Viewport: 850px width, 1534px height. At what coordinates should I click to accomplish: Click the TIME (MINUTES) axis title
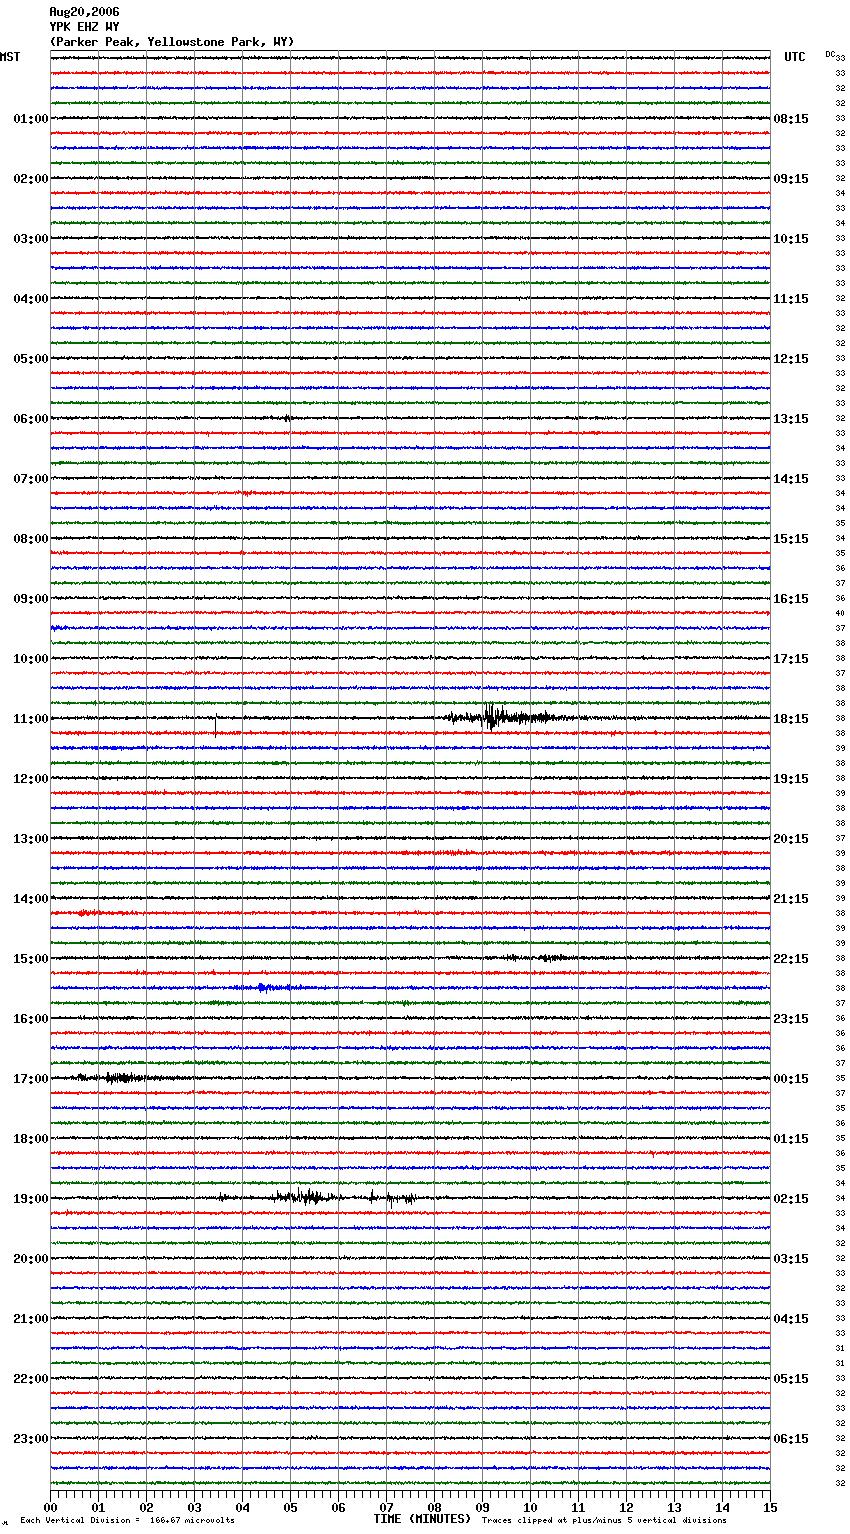[x=422, y=1519]
